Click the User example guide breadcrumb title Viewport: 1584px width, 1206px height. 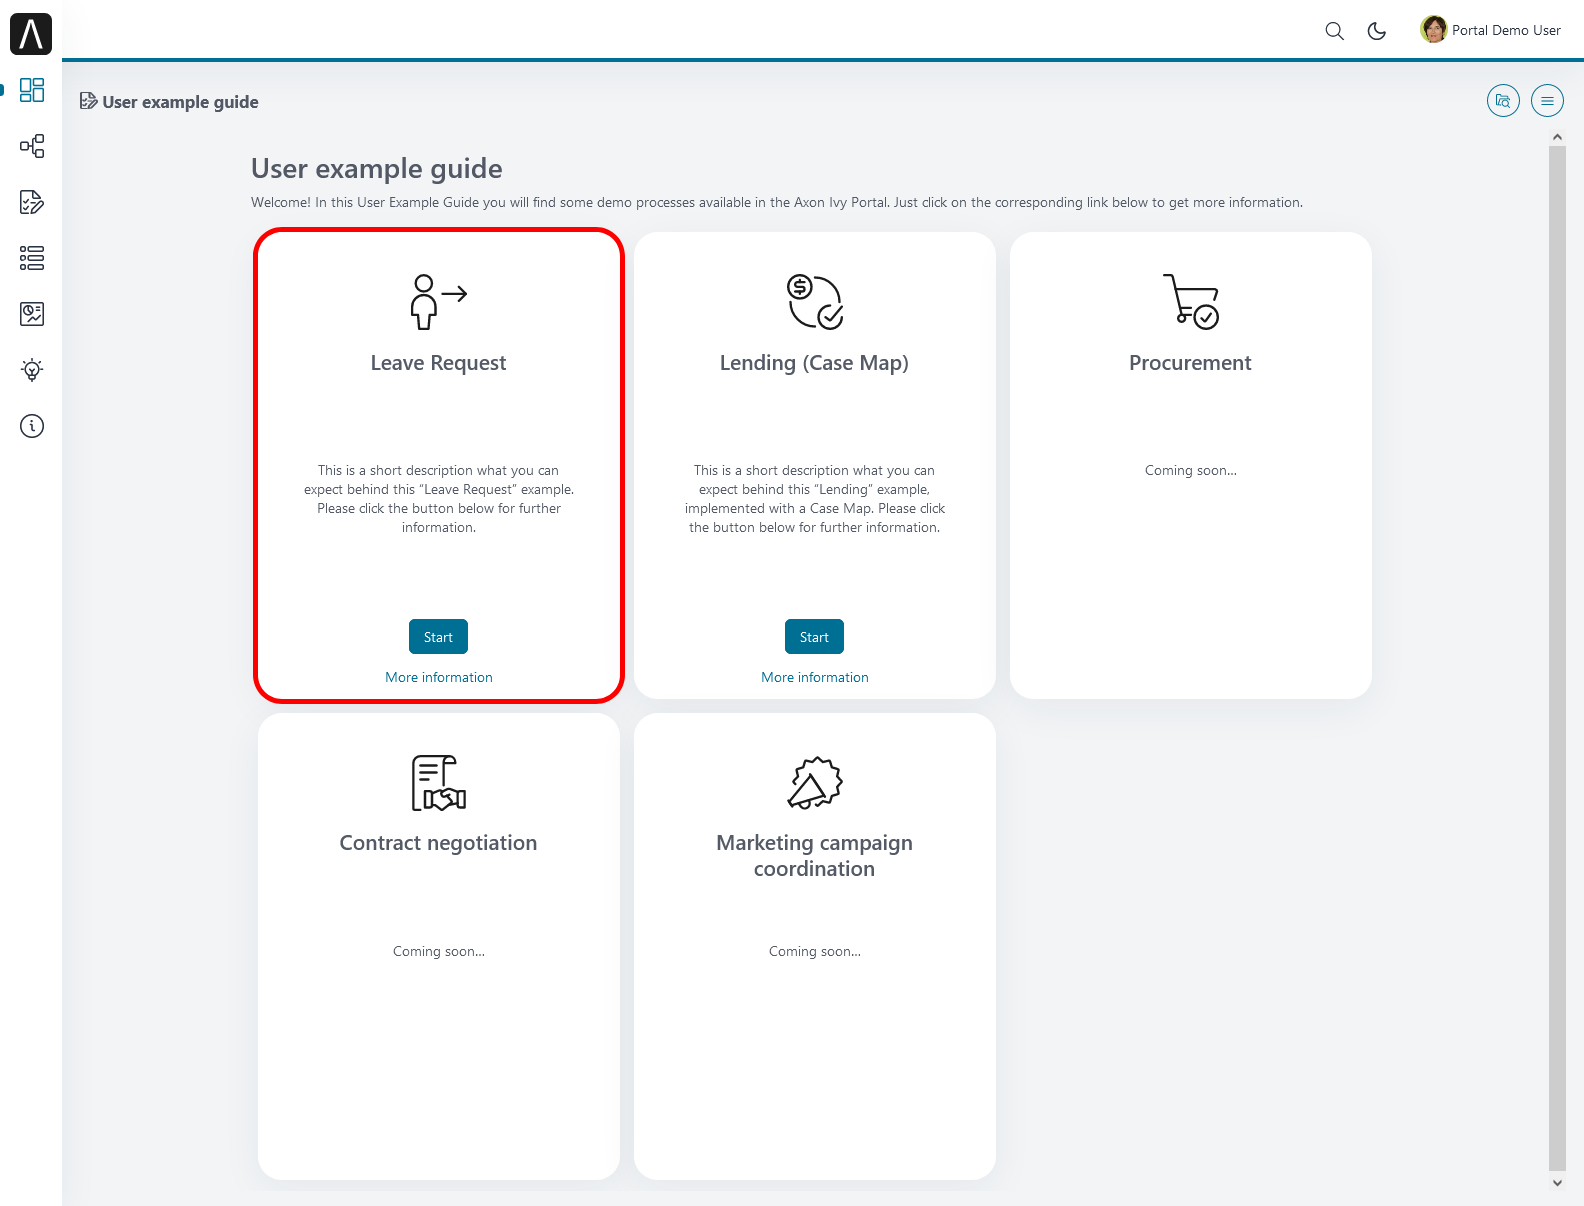pos(180,102)
